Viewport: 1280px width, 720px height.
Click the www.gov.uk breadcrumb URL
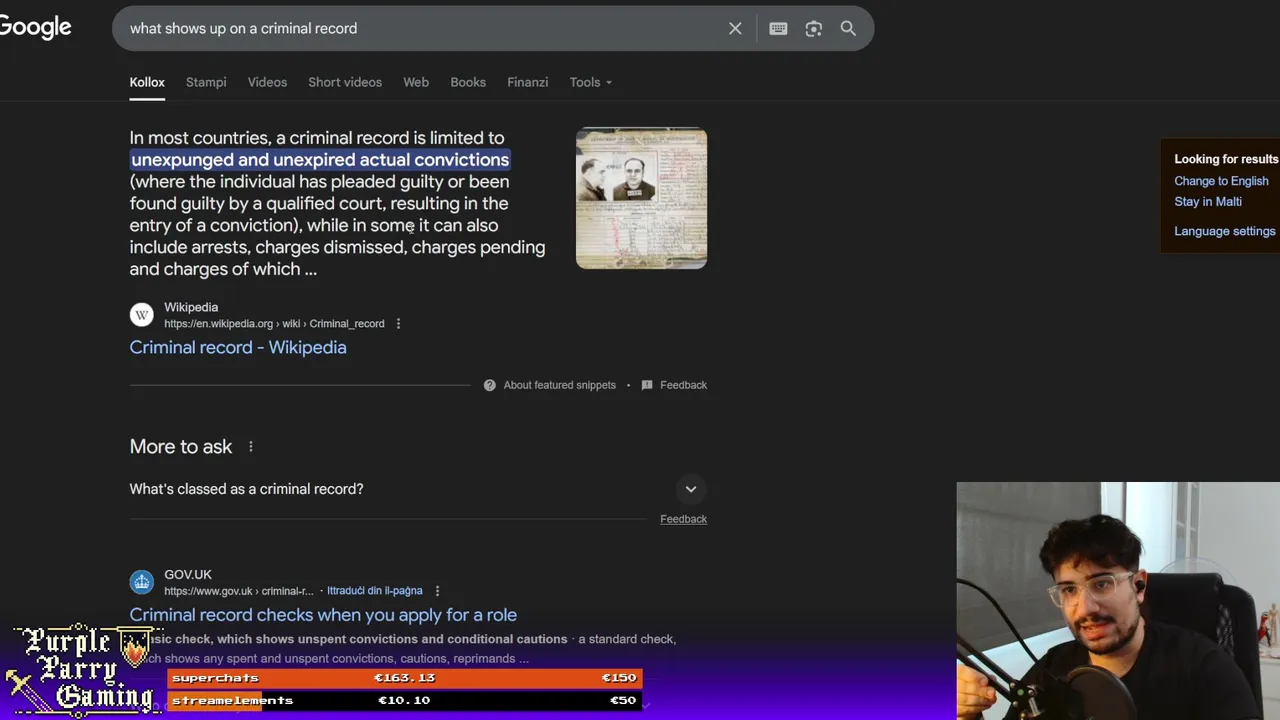pos(239,591)
